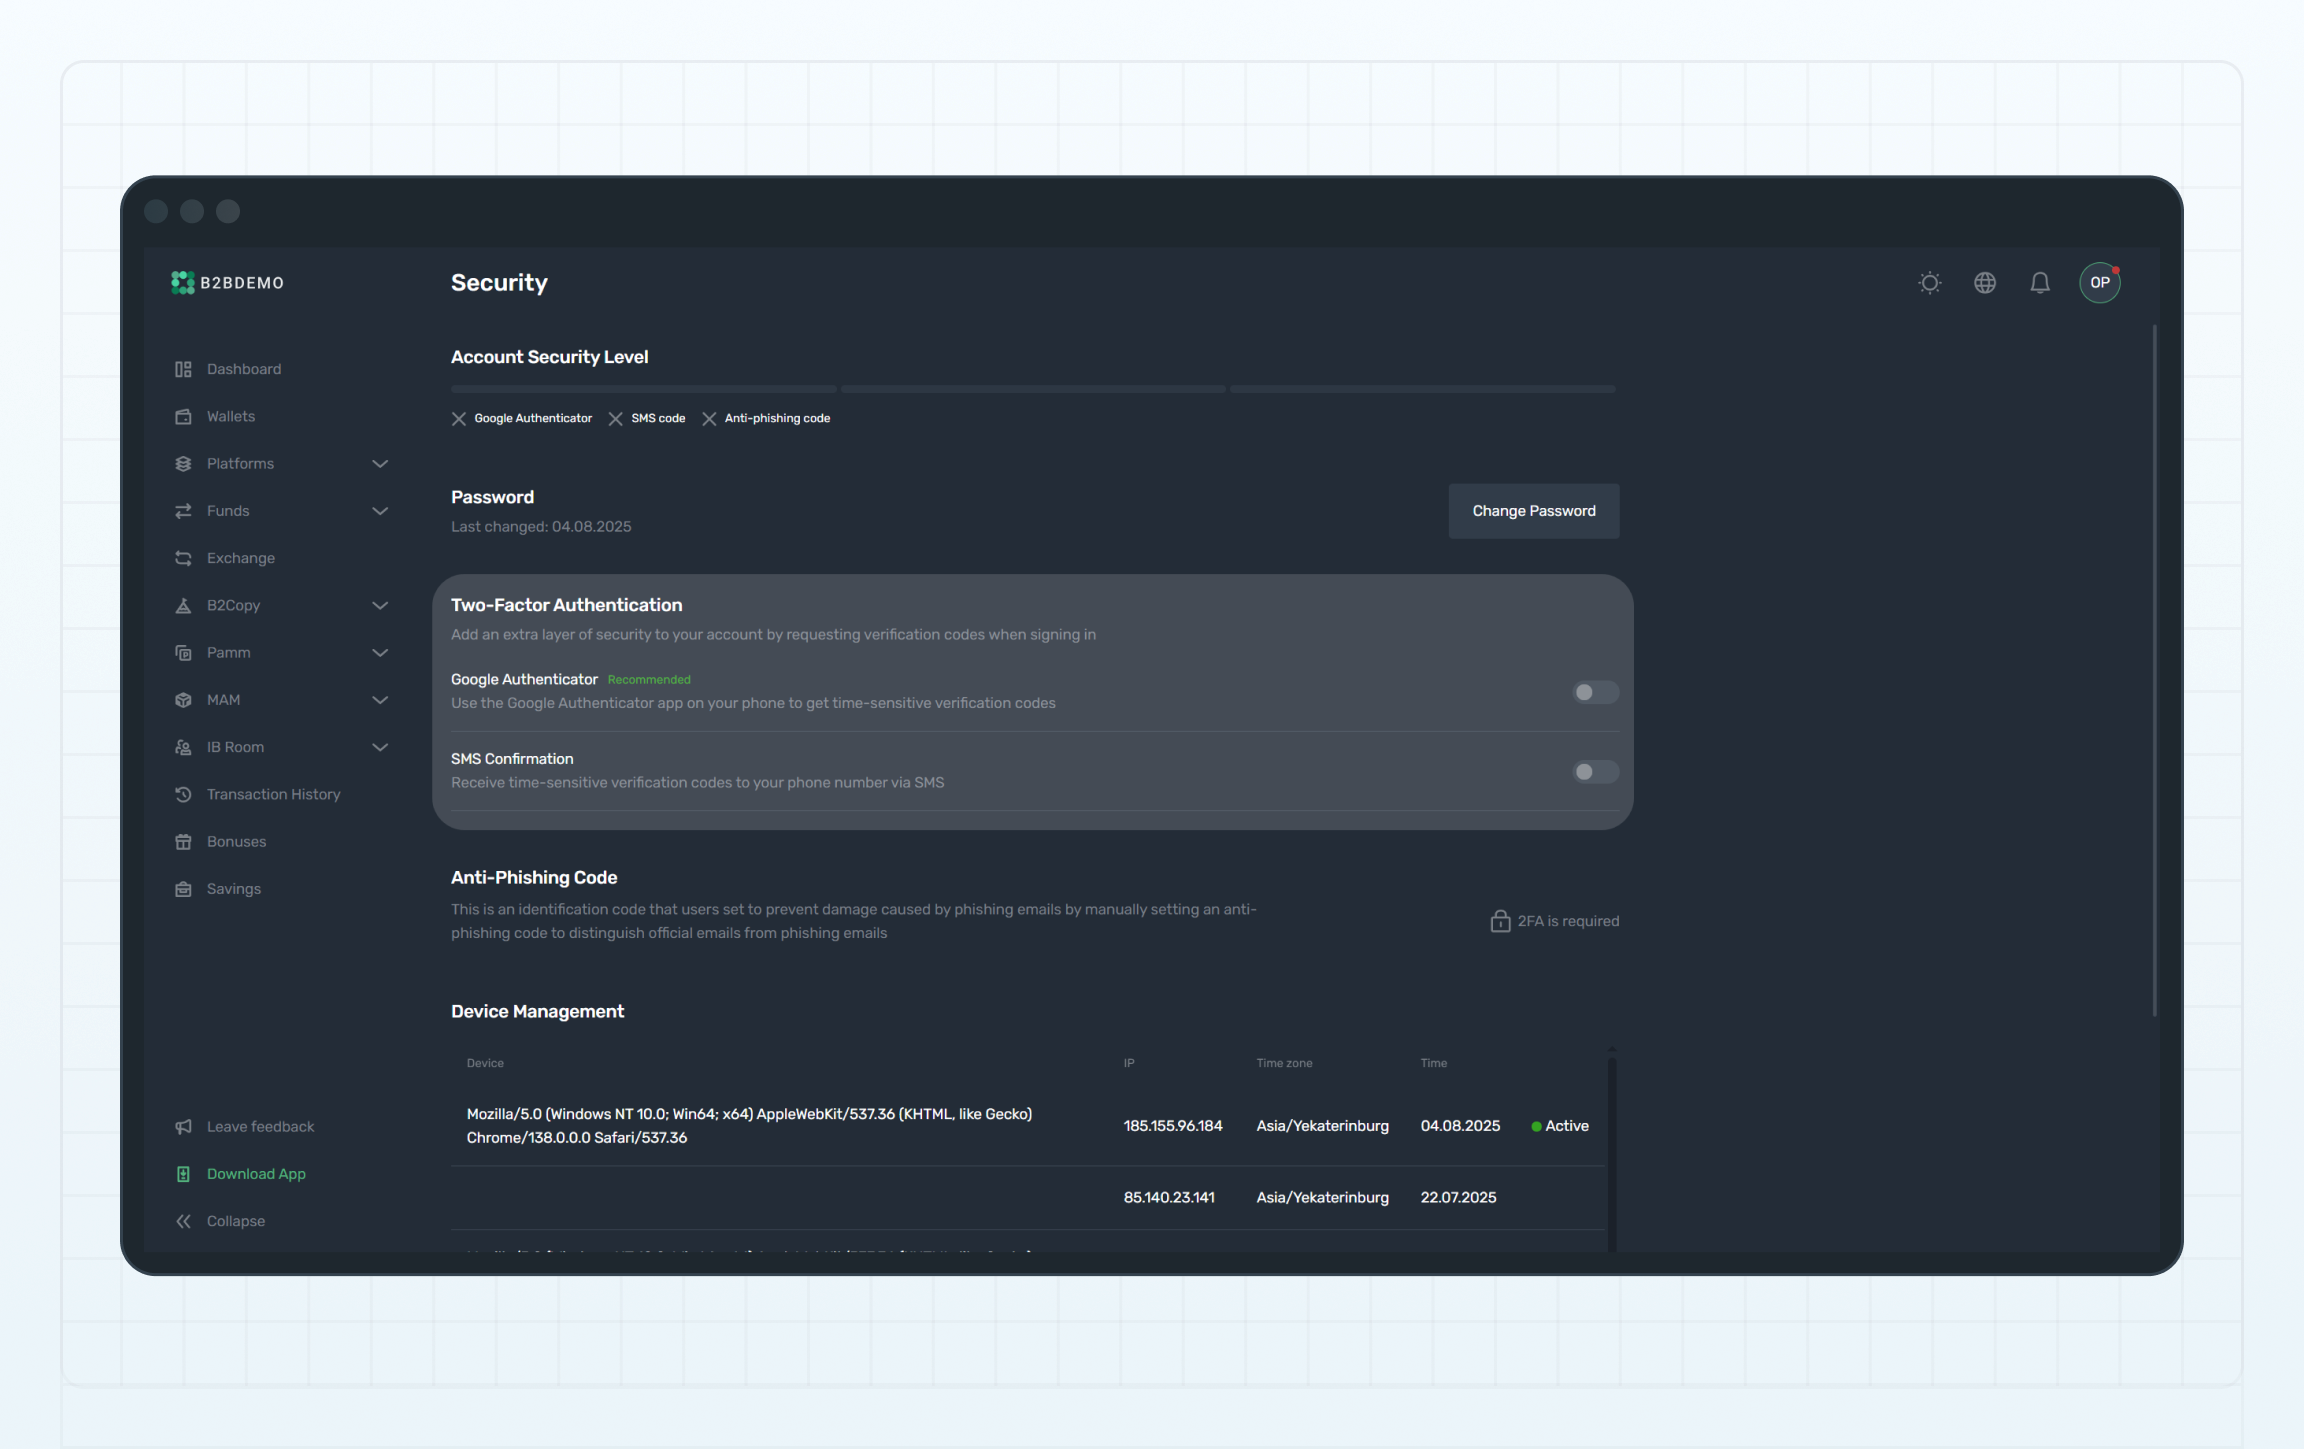Expand the Funds menu chevron

coord(380,511)
